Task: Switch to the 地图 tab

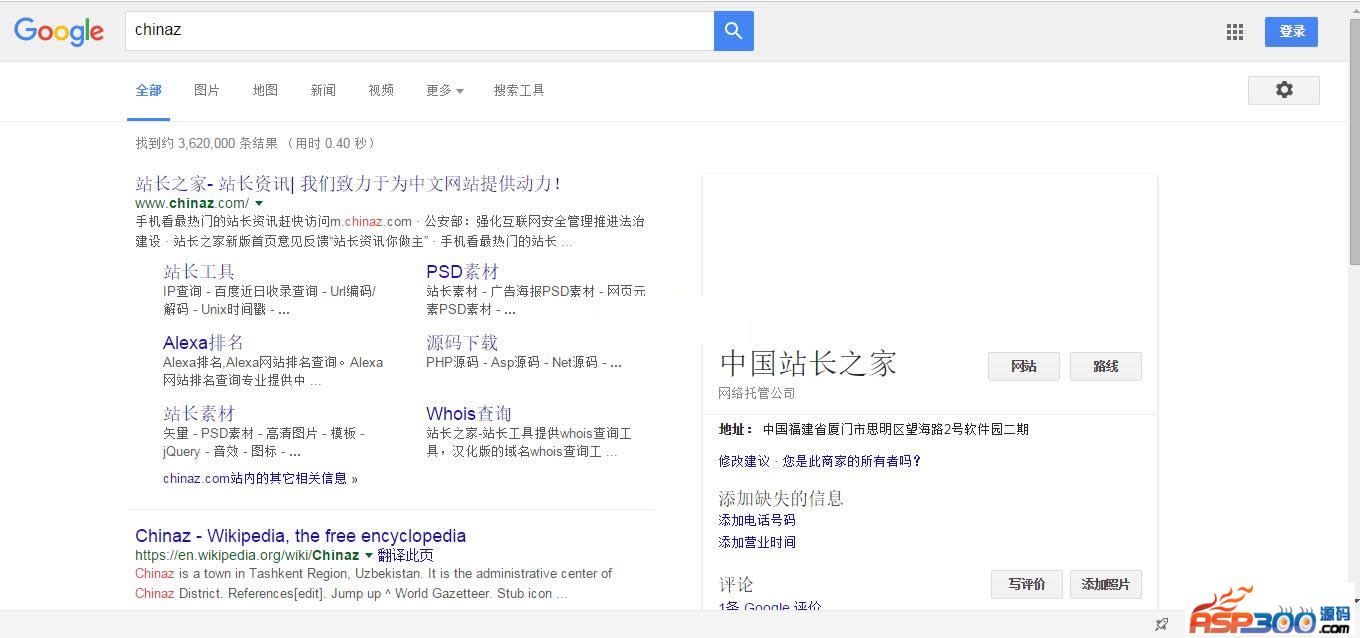Action: coord(265,90)
